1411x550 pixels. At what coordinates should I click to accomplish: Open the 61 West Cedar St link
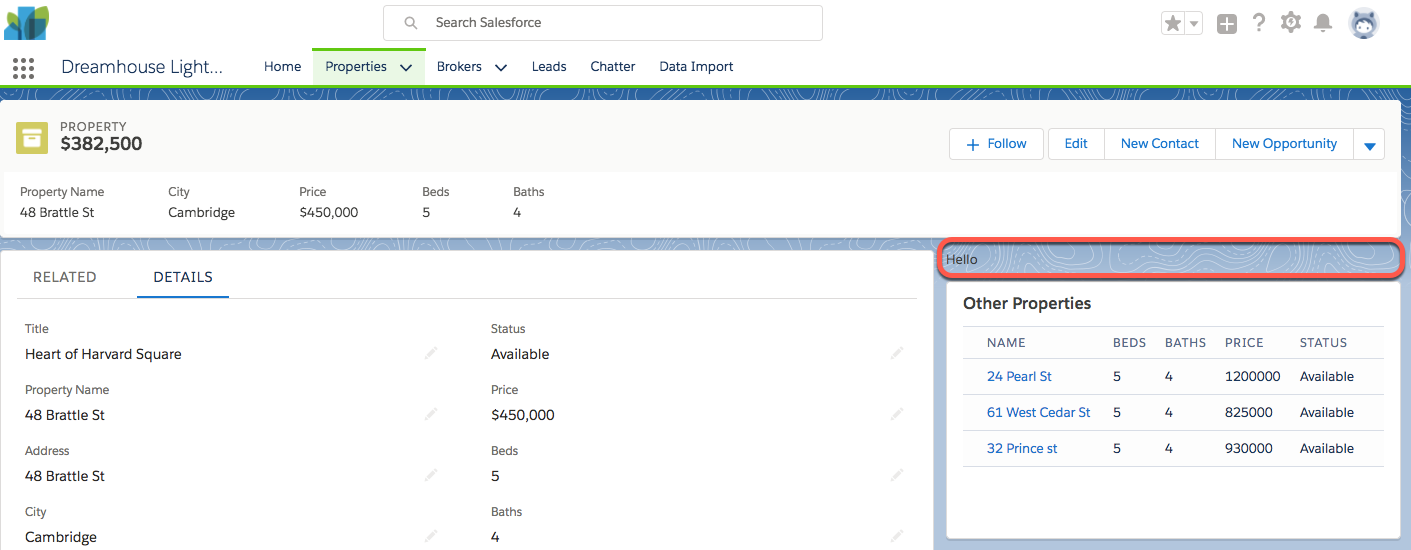click(1038, 413)
